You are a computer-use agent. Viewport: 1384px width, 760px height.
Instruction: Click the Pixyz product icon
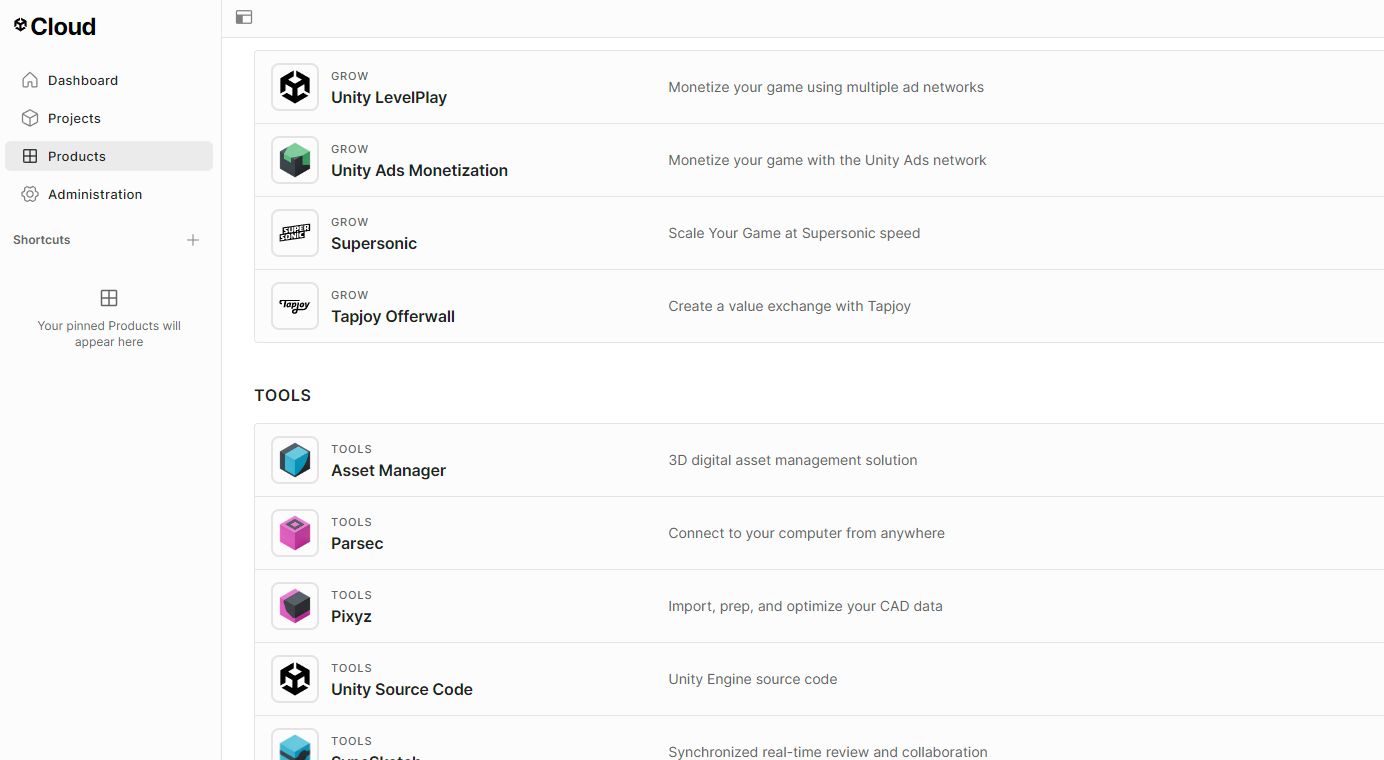(x=295, y=606)
